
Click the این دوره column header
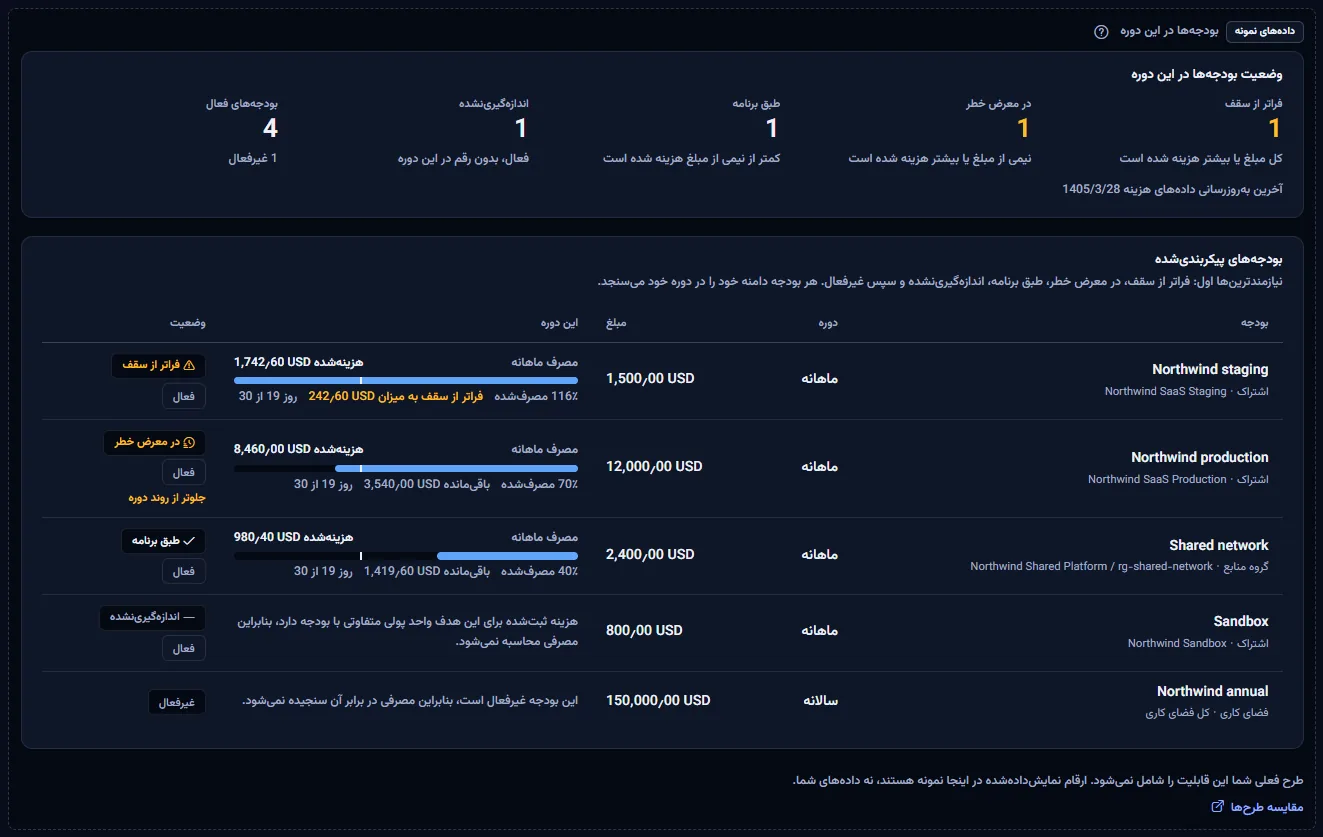(x=559, y=323)
